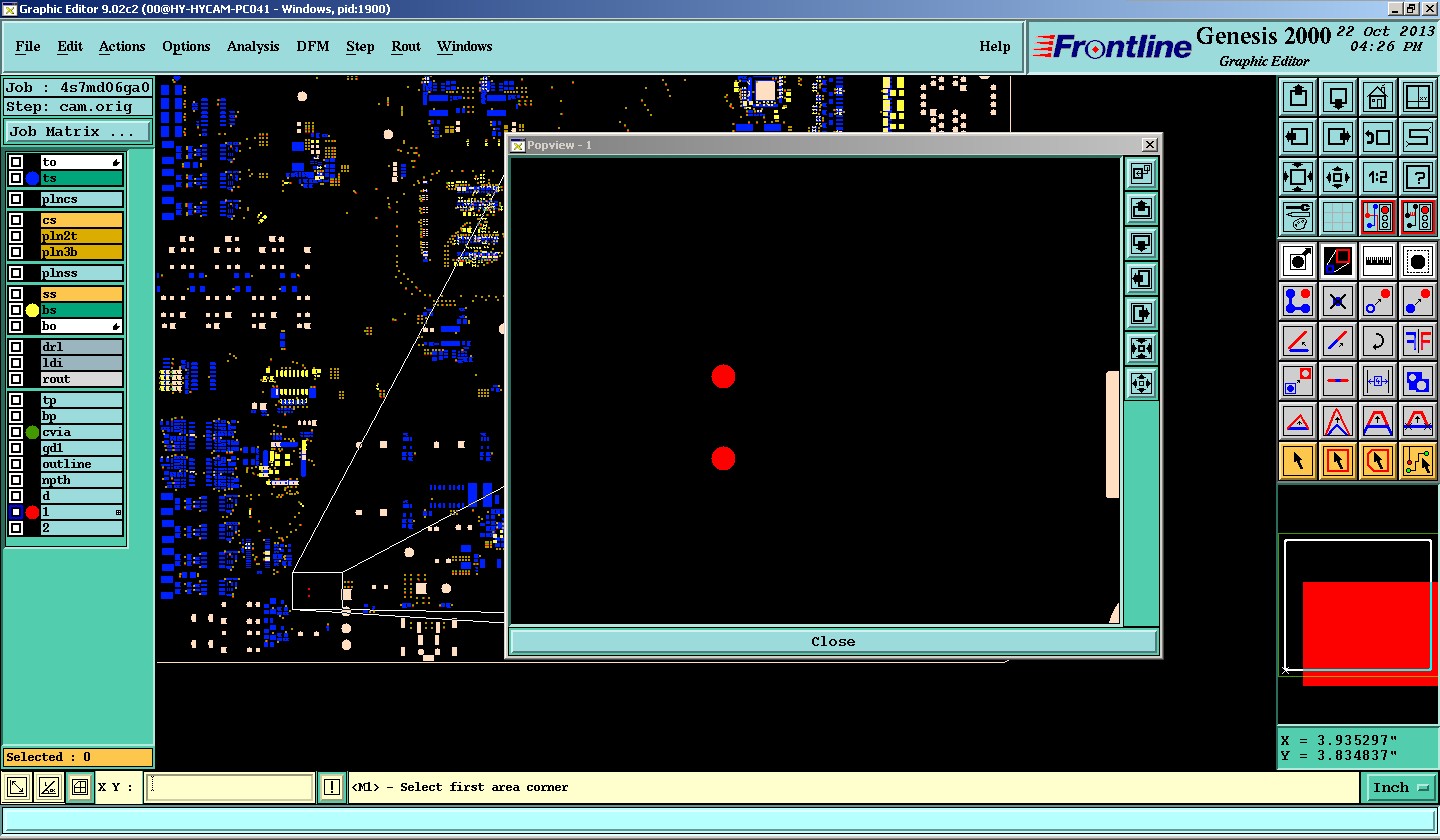This screenshot has width=1440, height=840.
Task: Toggle the checkbox for layer outline
Action: point(16,464)
